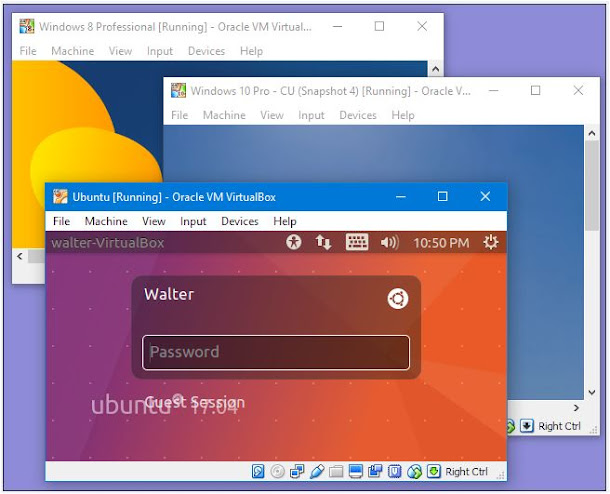Maximize the Ubuntu VirtualBox window
Image resolution: width=610 pixels, height=494 pixels.
[x=443, y=196]
